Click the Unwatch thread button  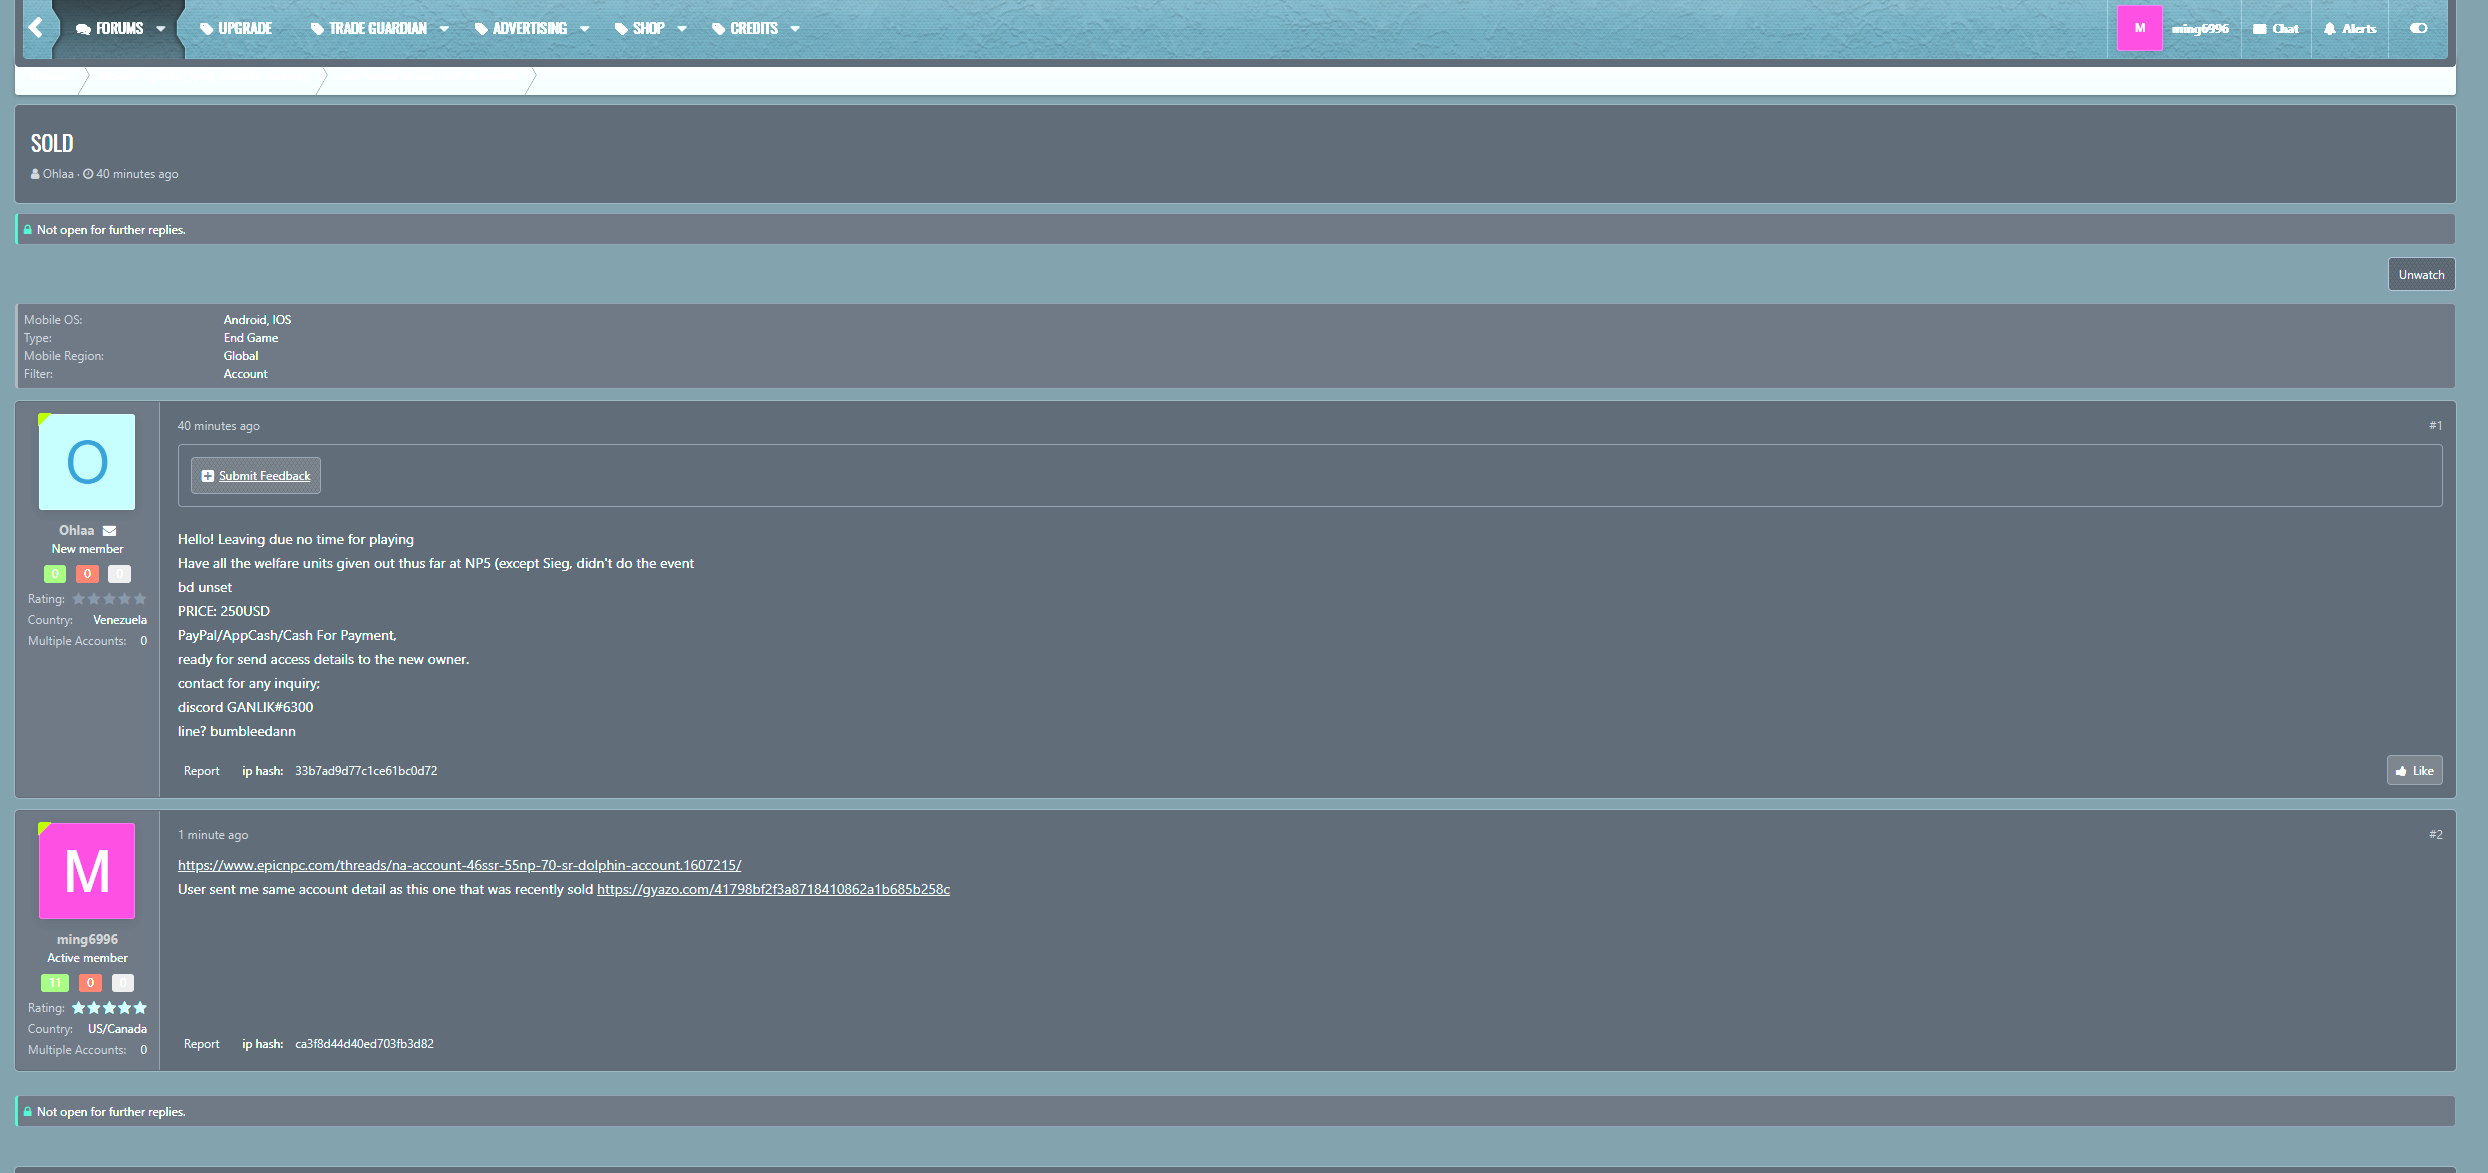pyautogui.click(x=2420, y=275)
